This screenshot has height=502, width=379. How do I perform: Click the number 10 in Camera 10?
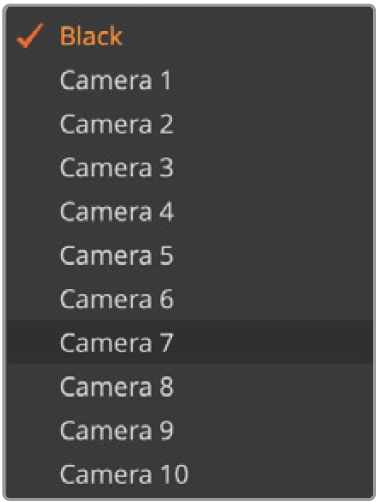[175, 474]
